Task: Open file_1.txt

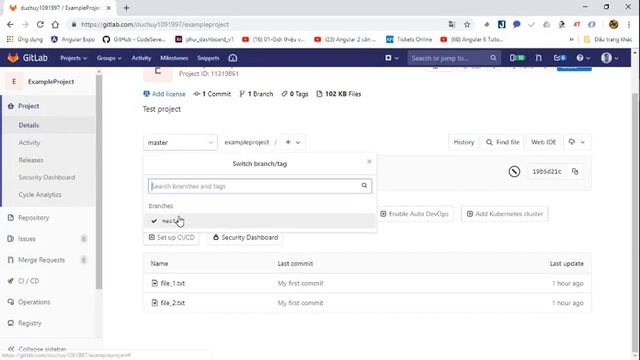Action: click(173, 283)
